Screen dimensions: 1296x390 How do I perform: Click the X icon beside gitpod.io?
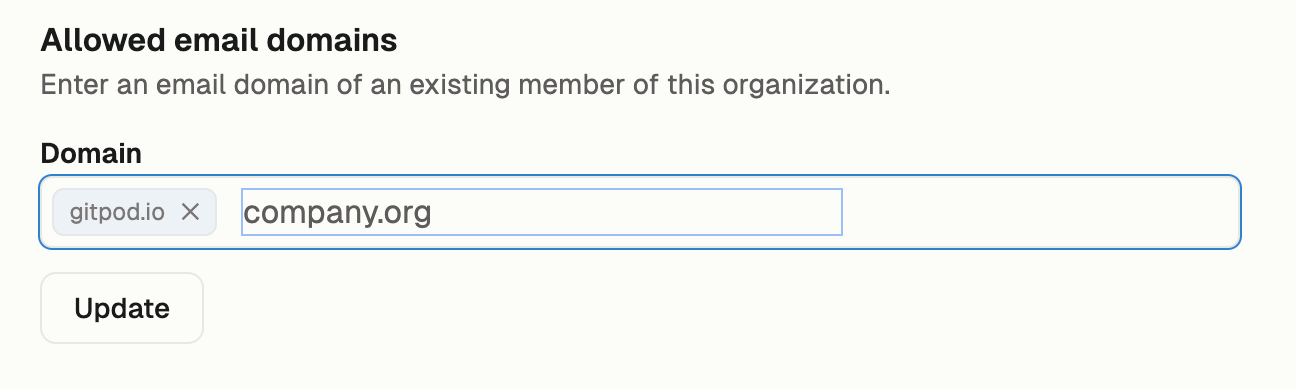[x=190, y=212]
